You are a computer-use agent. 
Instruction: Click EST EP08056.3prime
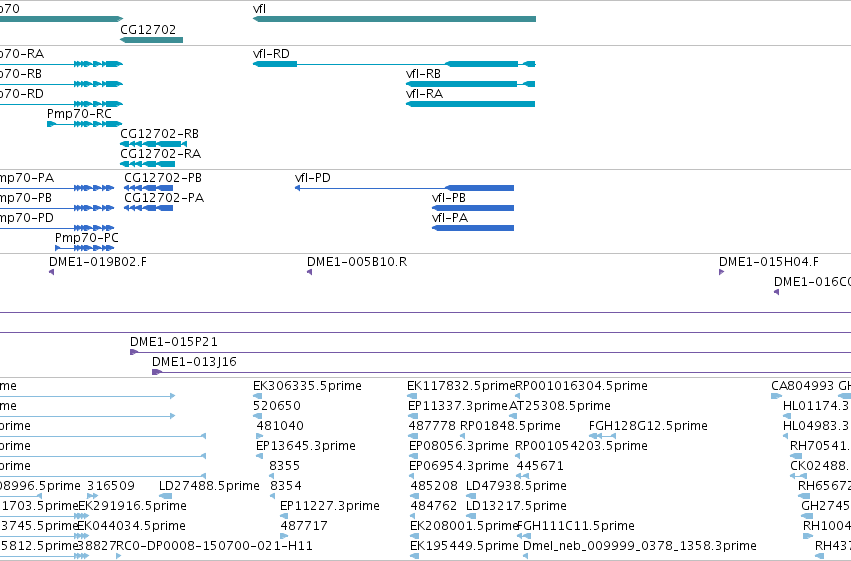(x=459, y=446)
